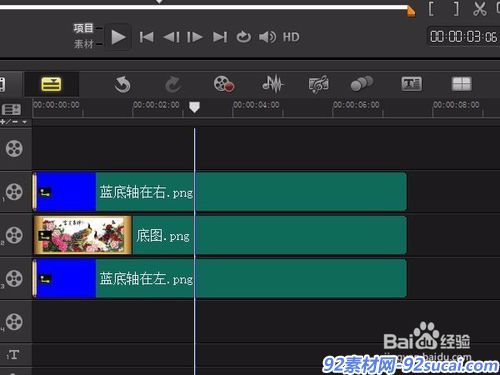The height and width of the screenshot is (375, 500).
Task: Click the greyed Redo arrow
Action: tap(173, 84)
